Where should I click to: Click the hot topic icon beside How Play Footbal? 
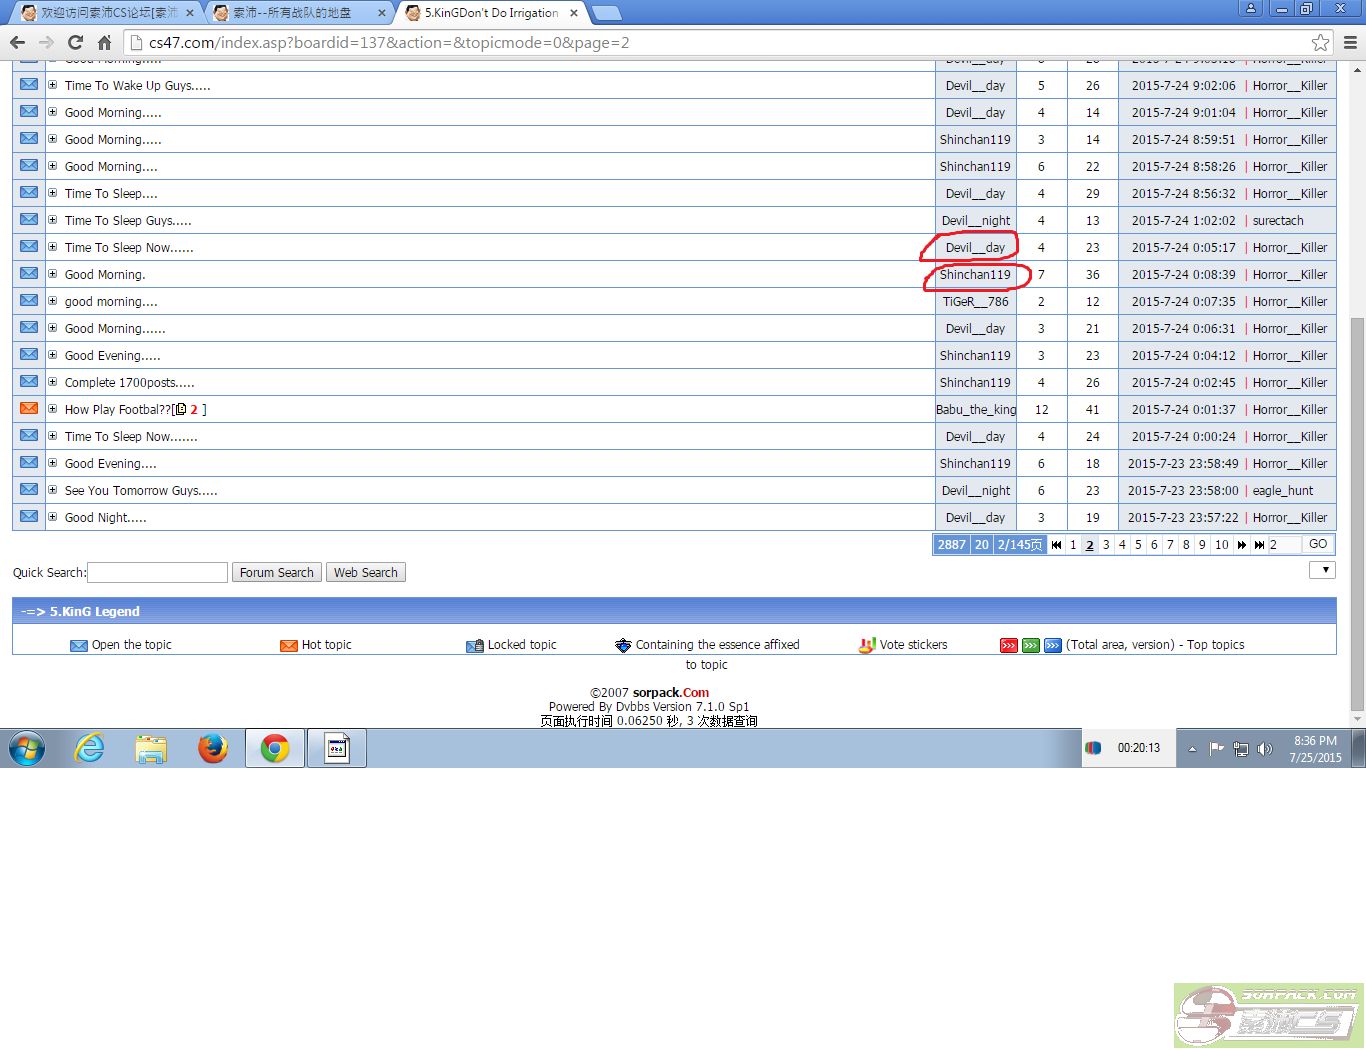click(29, 409)
